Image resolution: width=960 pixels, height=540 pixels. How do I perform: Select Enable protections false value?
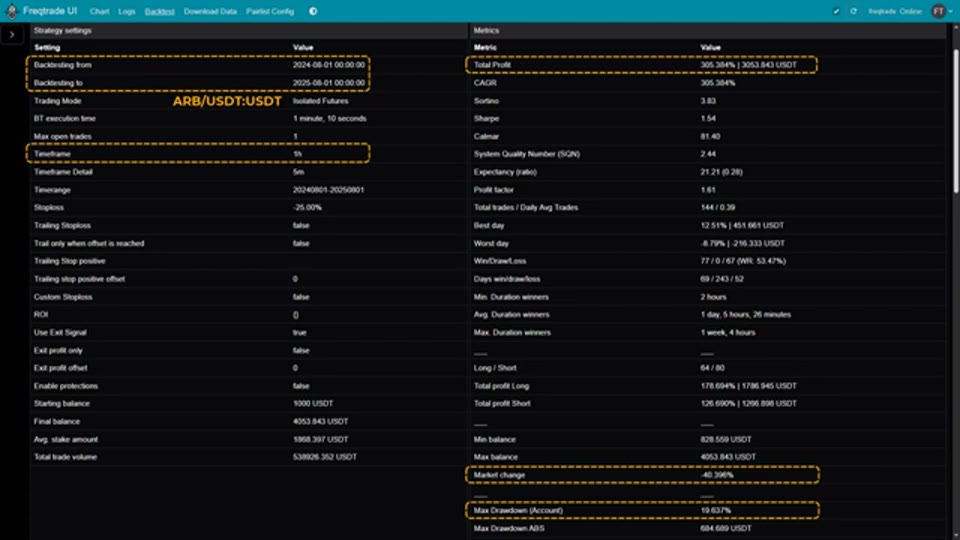tap(301, 386)
